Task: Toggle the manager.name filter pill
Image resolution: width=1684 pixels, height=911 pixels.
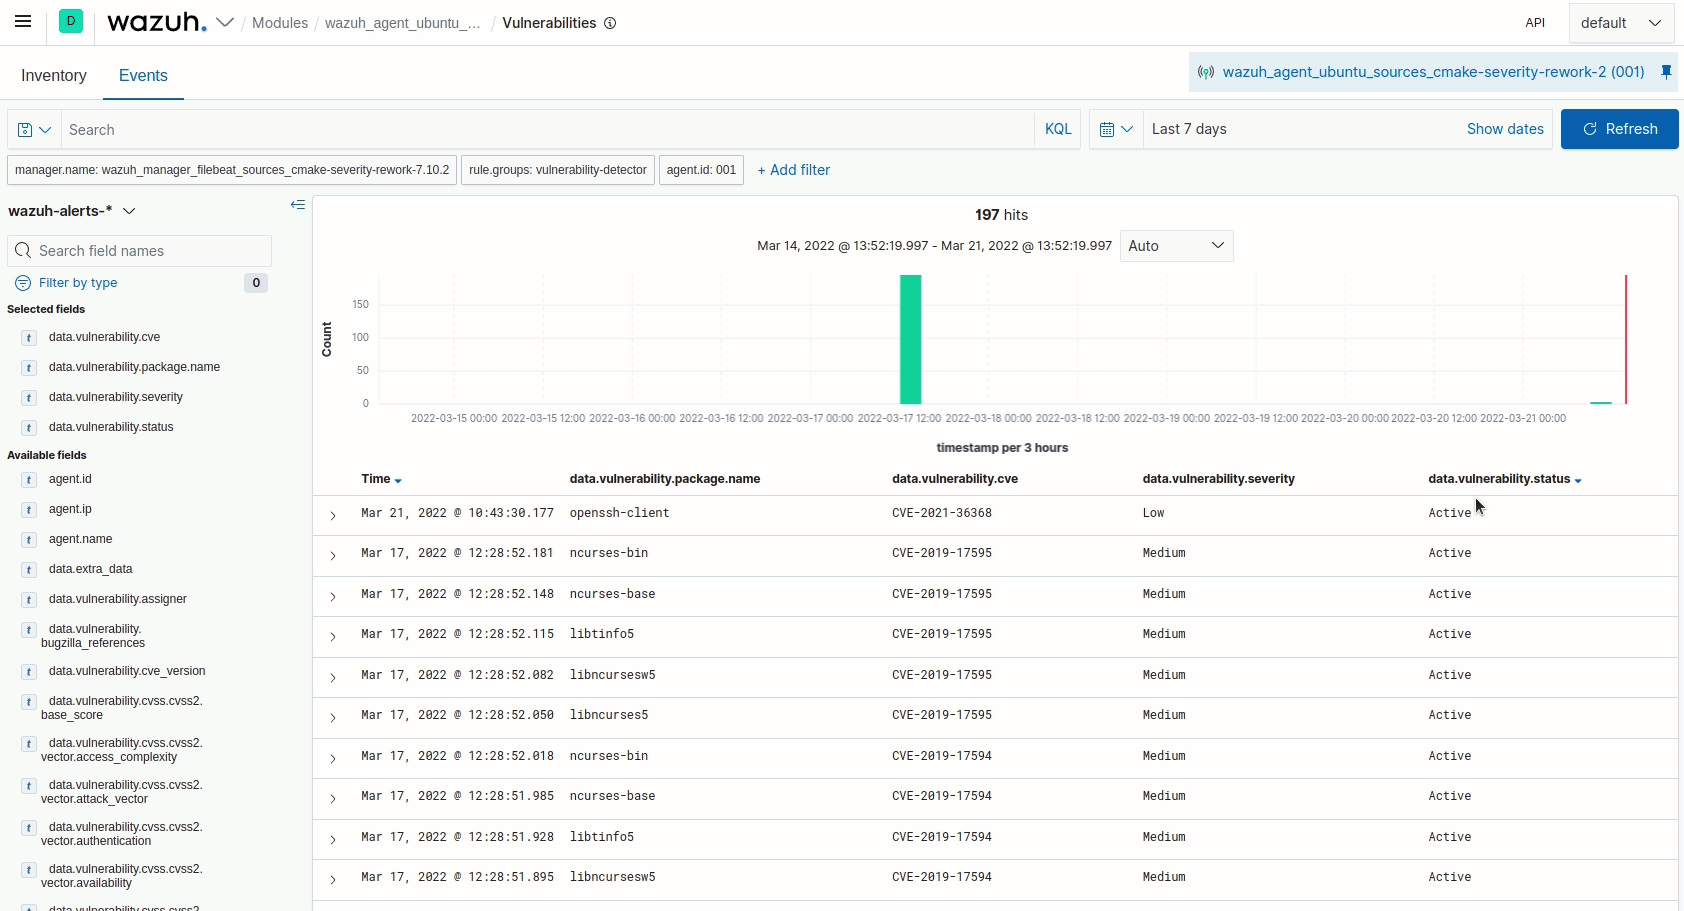Action: tap(231, 170)
